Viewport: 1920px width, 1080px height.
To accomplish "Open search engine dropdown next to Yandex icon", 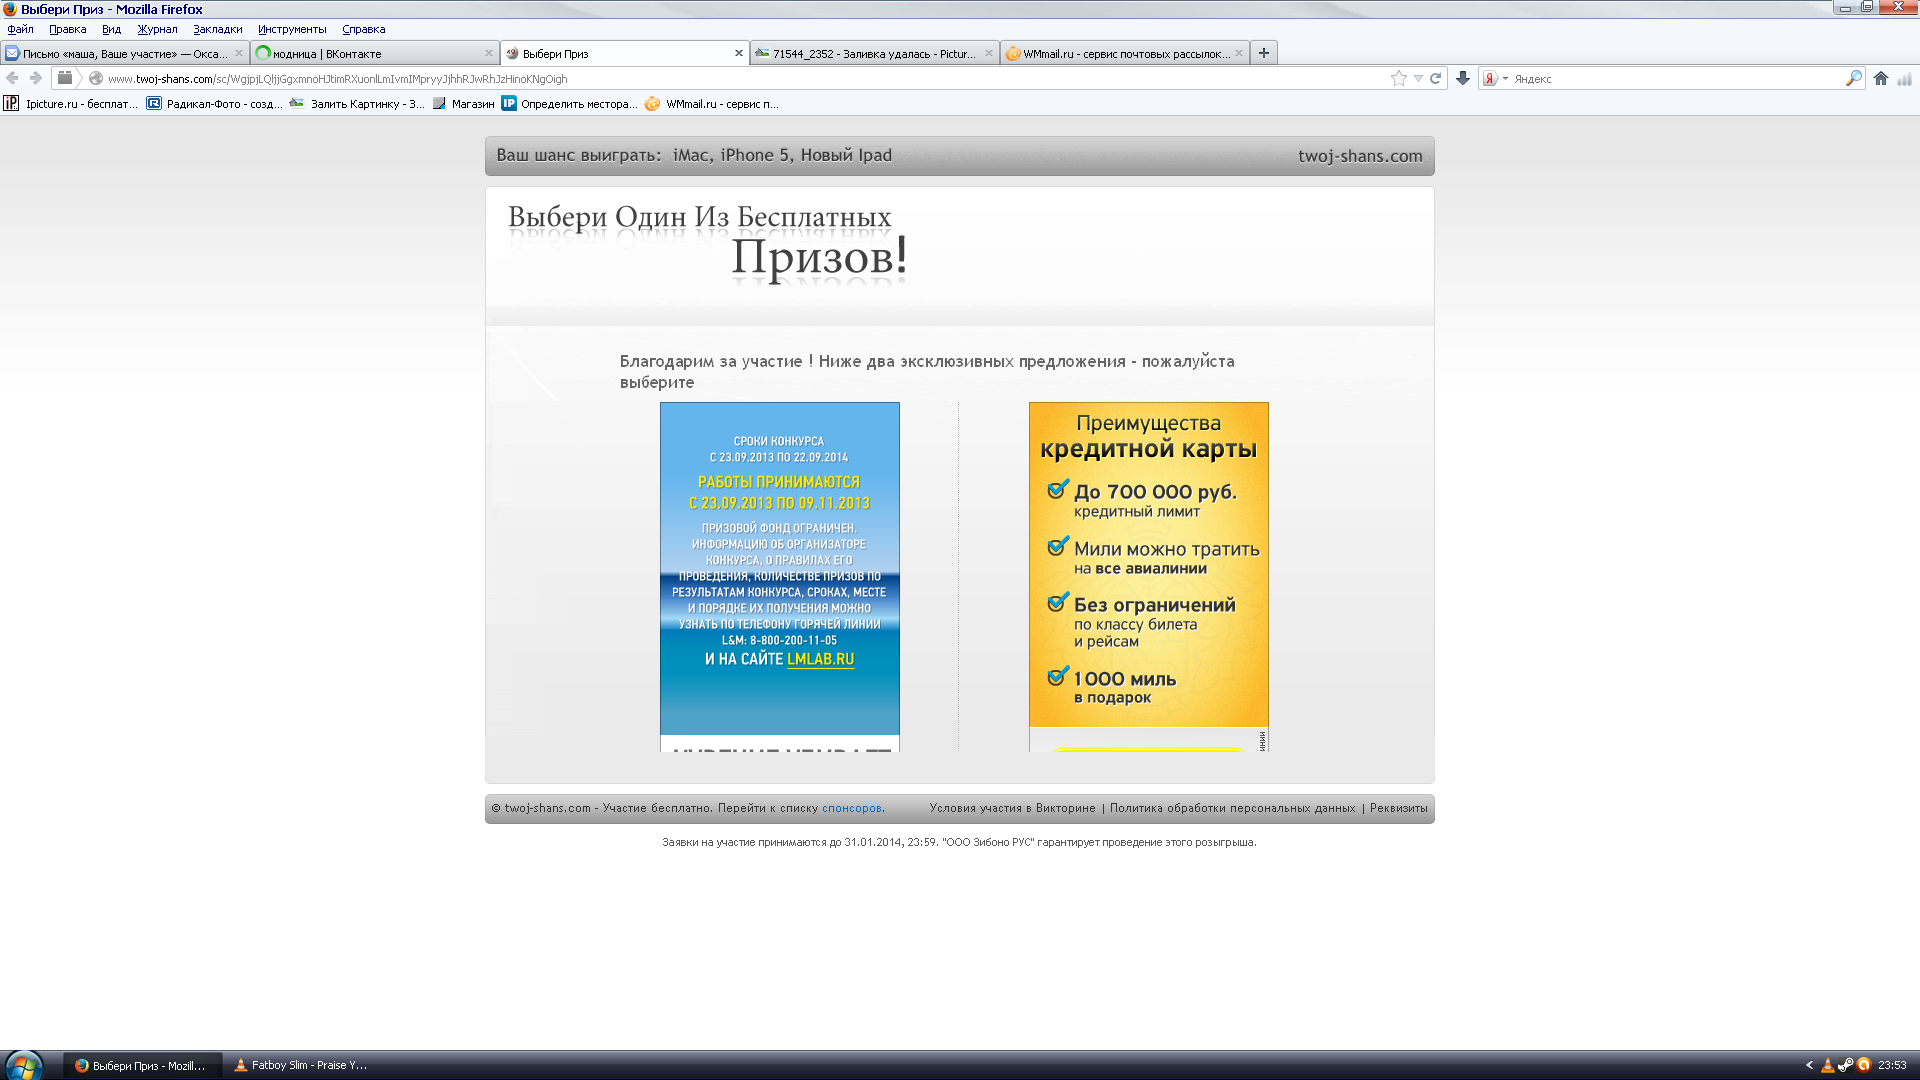I will click(1505, 78).
